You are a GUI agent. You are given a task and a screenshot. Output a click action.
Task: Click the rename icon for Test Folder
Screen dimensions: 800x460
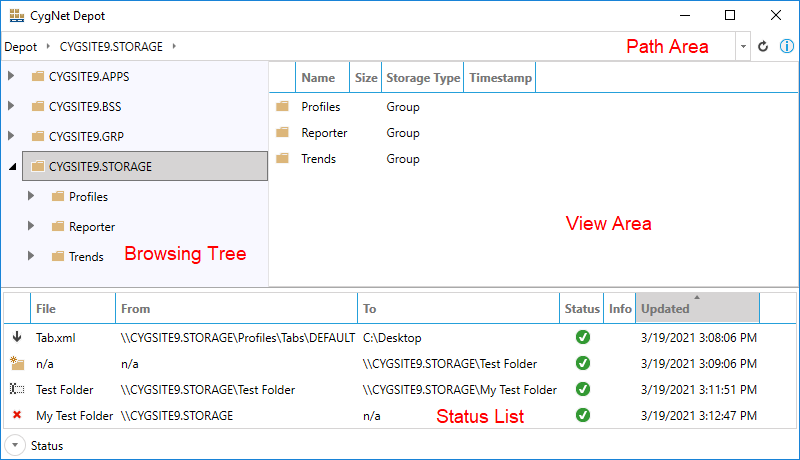(17, 389)
